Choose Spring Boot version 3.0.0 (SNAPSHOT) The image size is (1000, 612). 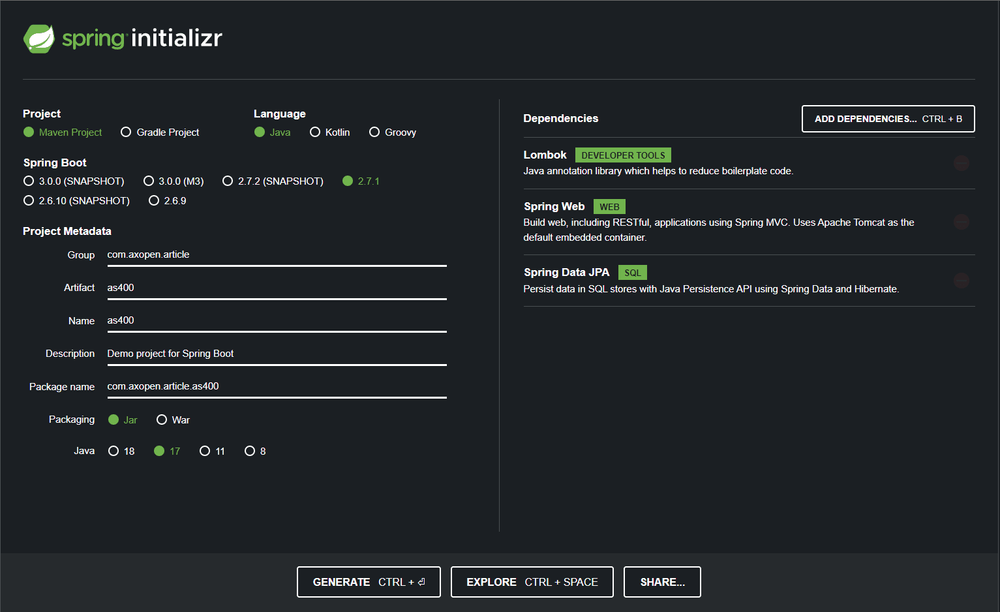pos(29,181)
